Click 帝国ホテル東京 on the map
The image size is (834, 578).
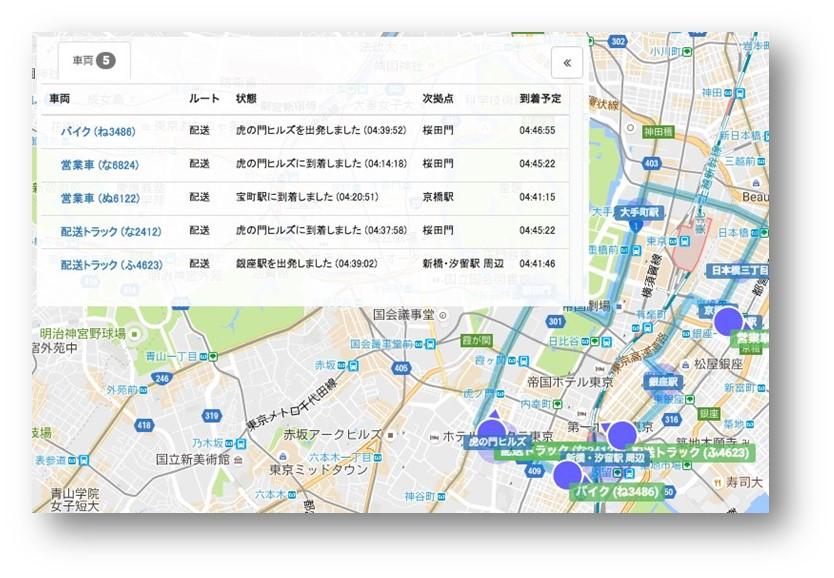click(571, 382)
